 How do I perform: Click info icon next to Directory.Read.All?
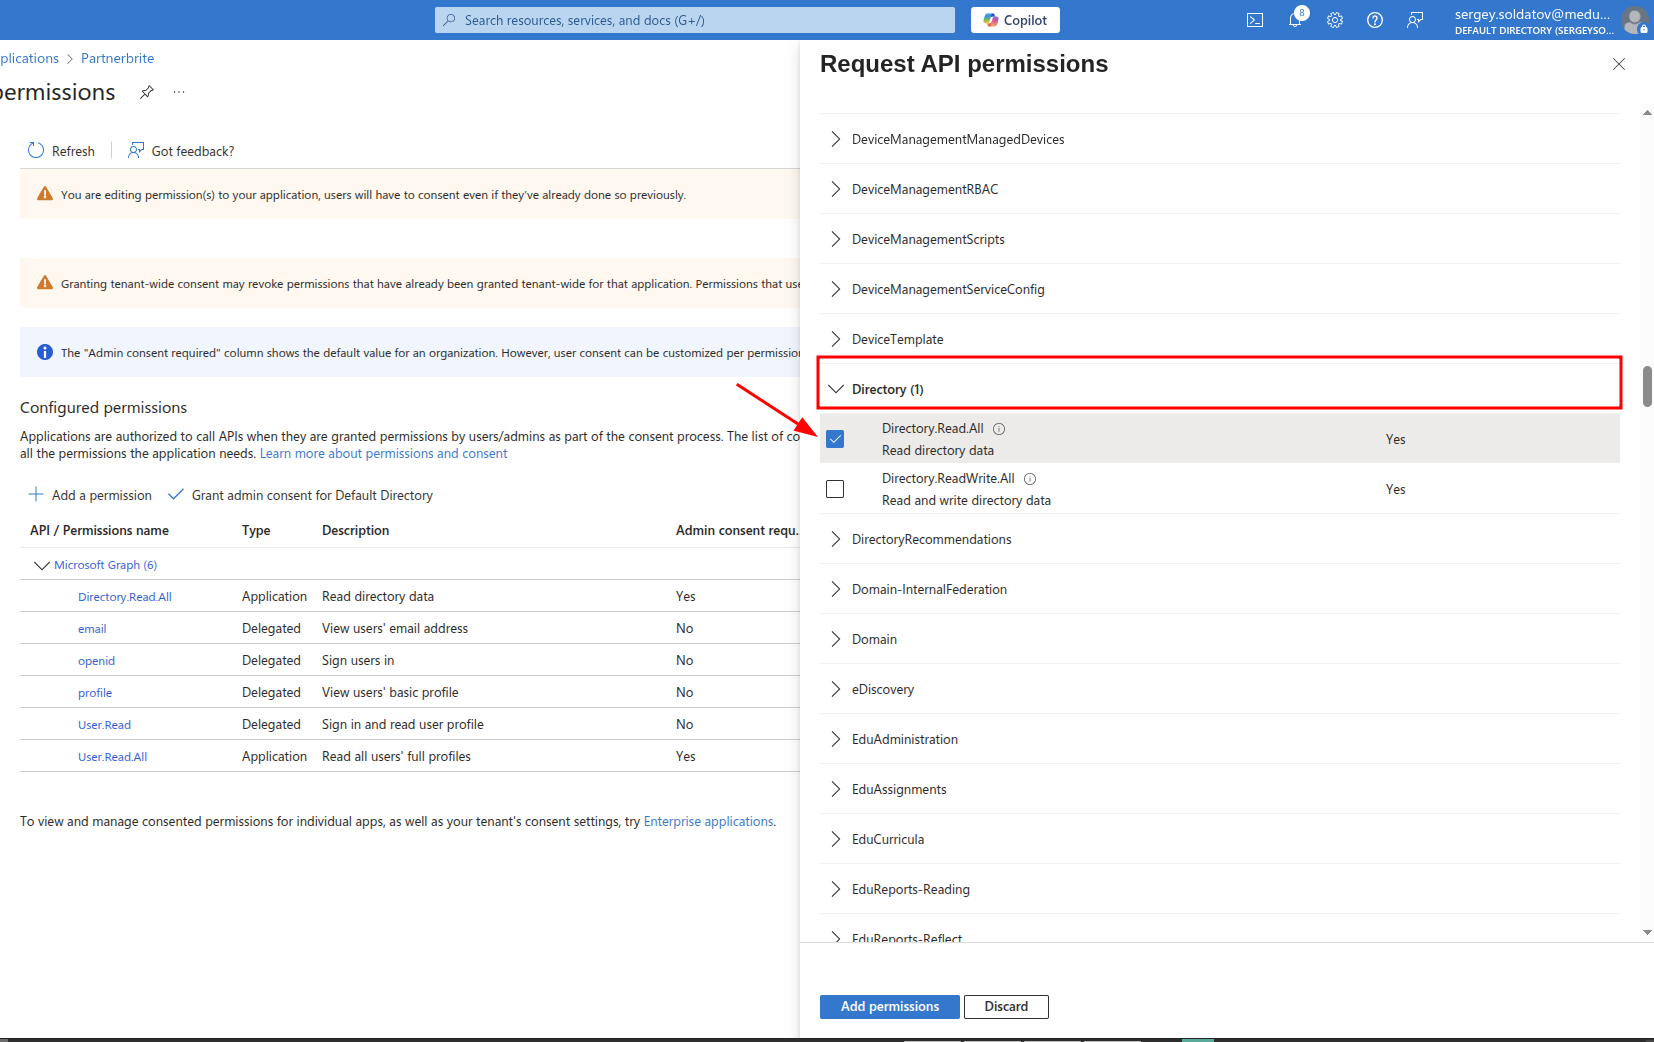tap(999, 429)
